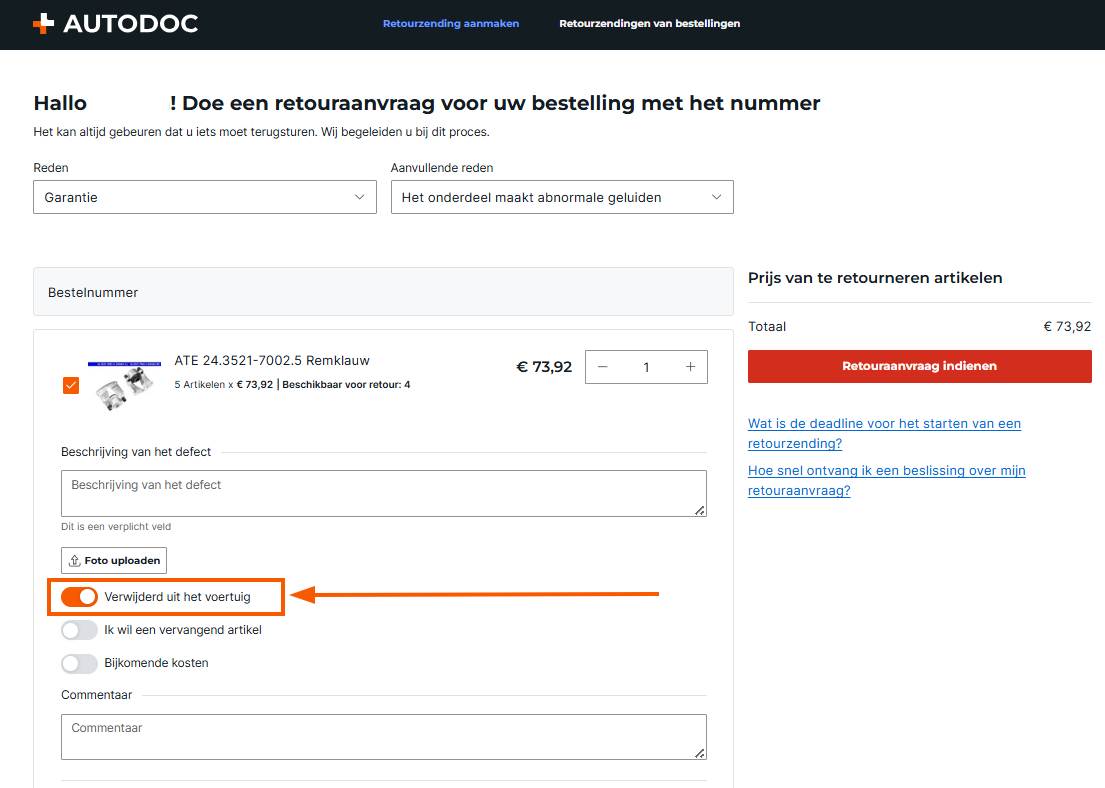Click the Commentaar text area
This screenshot has height=788, width=1105.
click(x=383, y=737)
